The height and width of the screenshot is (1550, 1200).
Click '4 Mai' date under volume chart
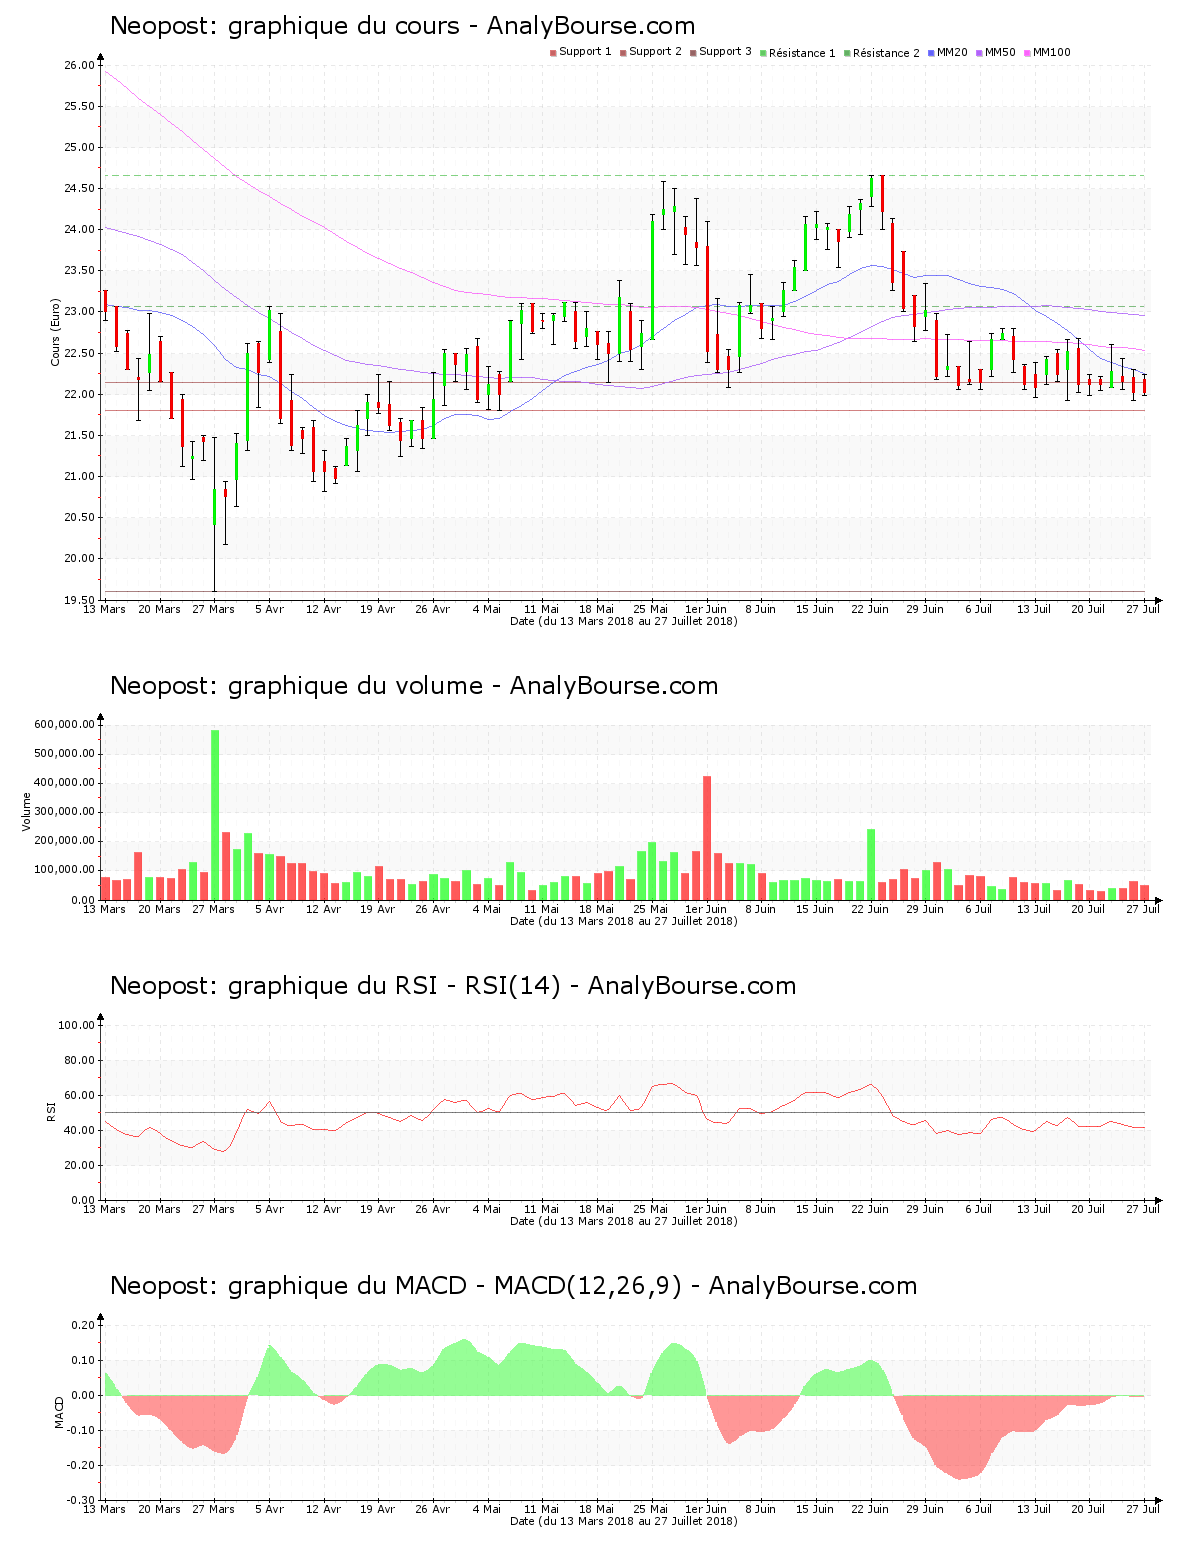click(487, 910)
